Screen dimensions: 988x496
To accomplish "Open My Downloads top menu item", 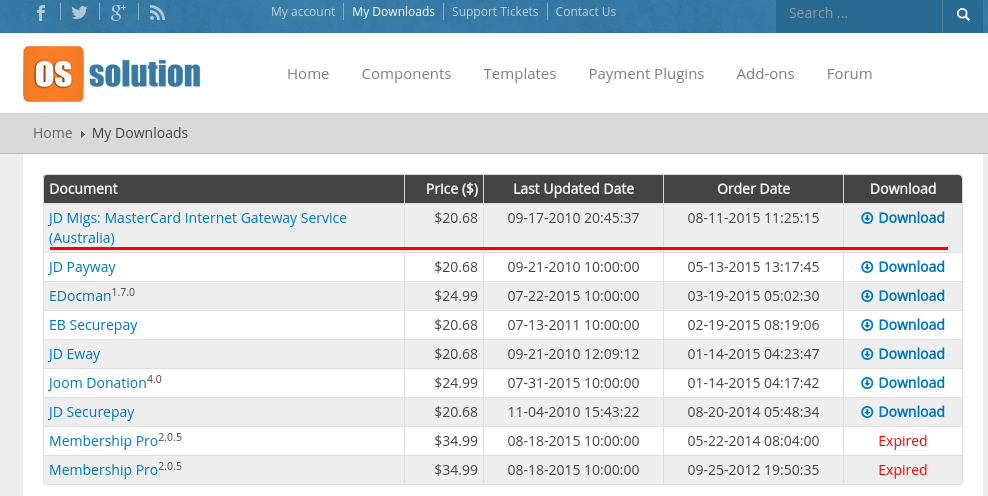I will [393, 12].
